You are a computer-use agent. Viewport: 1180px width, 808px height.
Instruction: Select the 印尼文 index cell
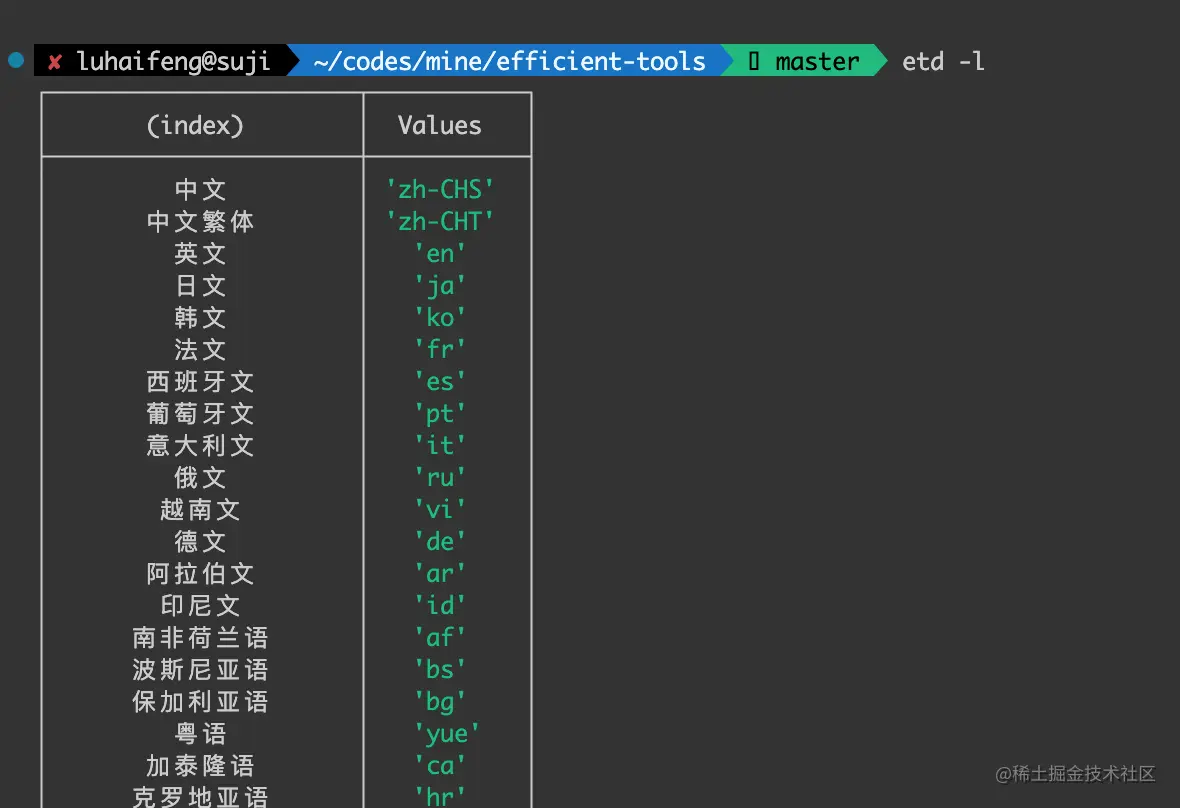[x=200, y=606]
